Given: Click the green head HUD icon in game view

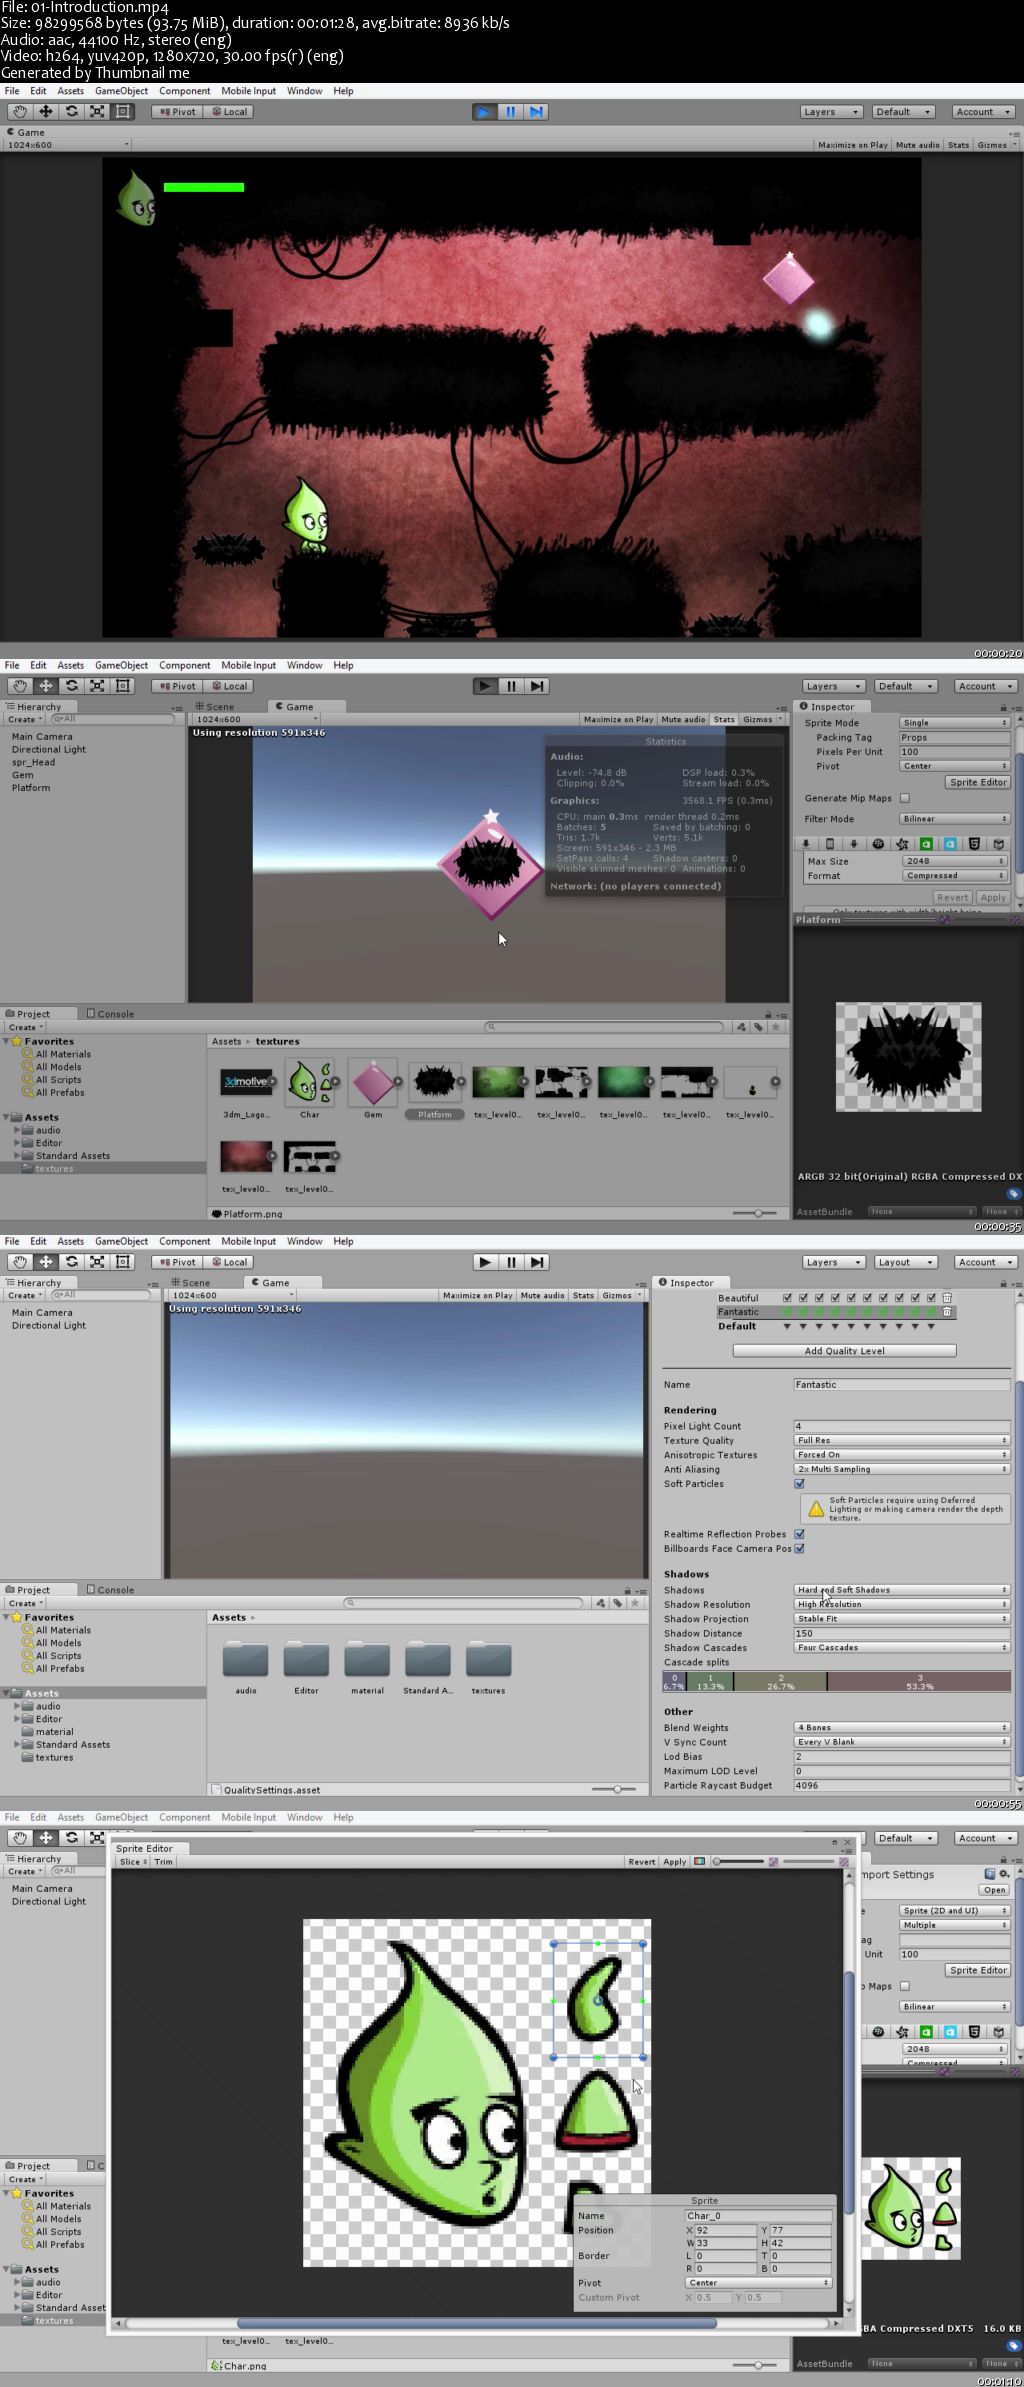Looking at the screenshot, I should point(137,198).
